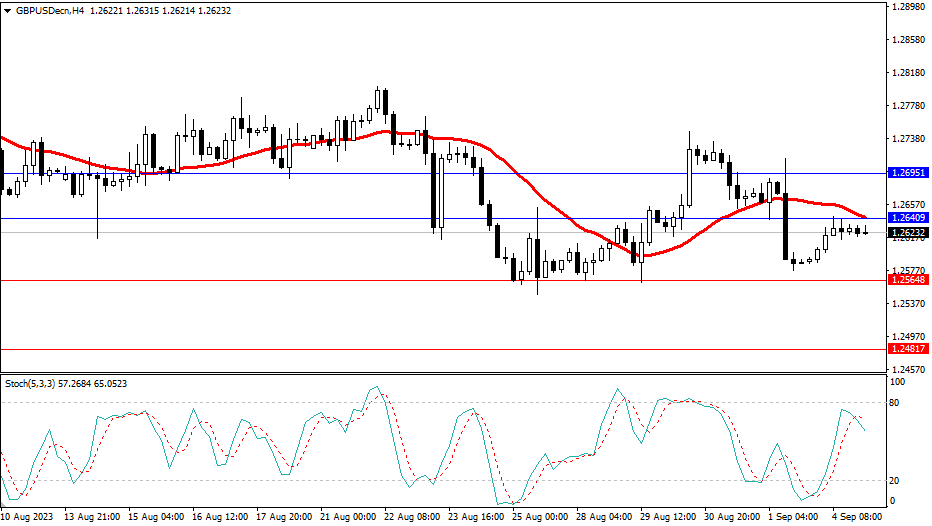Click the 16 Aug 12:00 time label
Image resolution: width=932 pixels, height=526 pixels.
[220, 517]
